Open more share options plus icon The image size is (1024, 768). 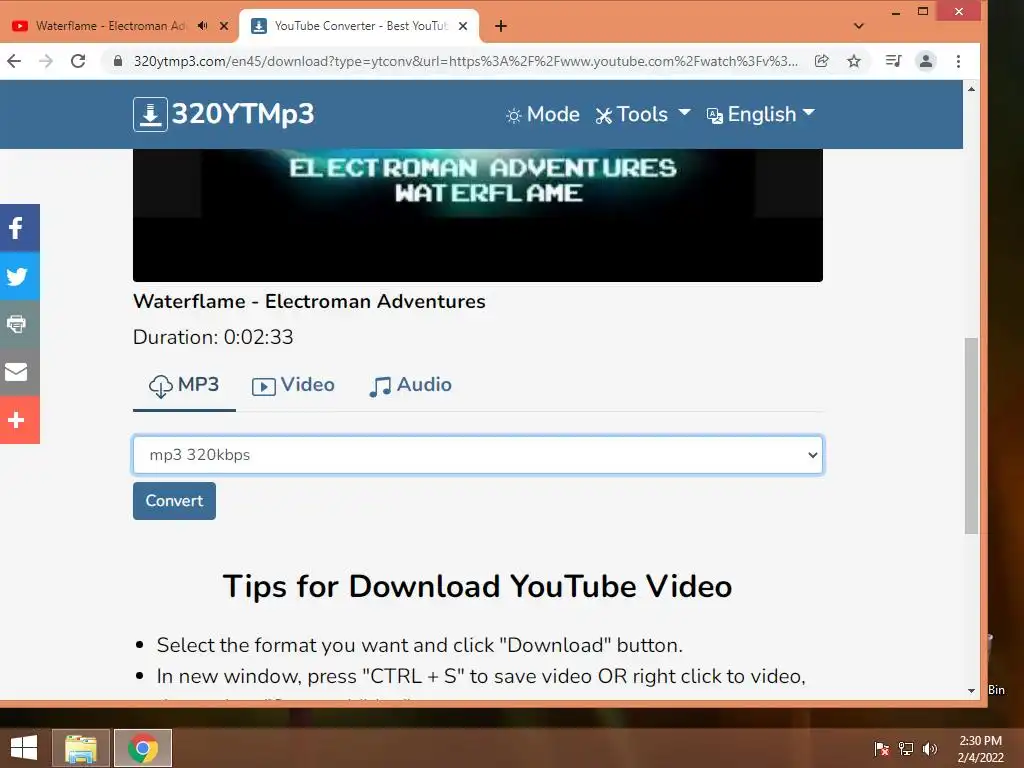(18, 420)
